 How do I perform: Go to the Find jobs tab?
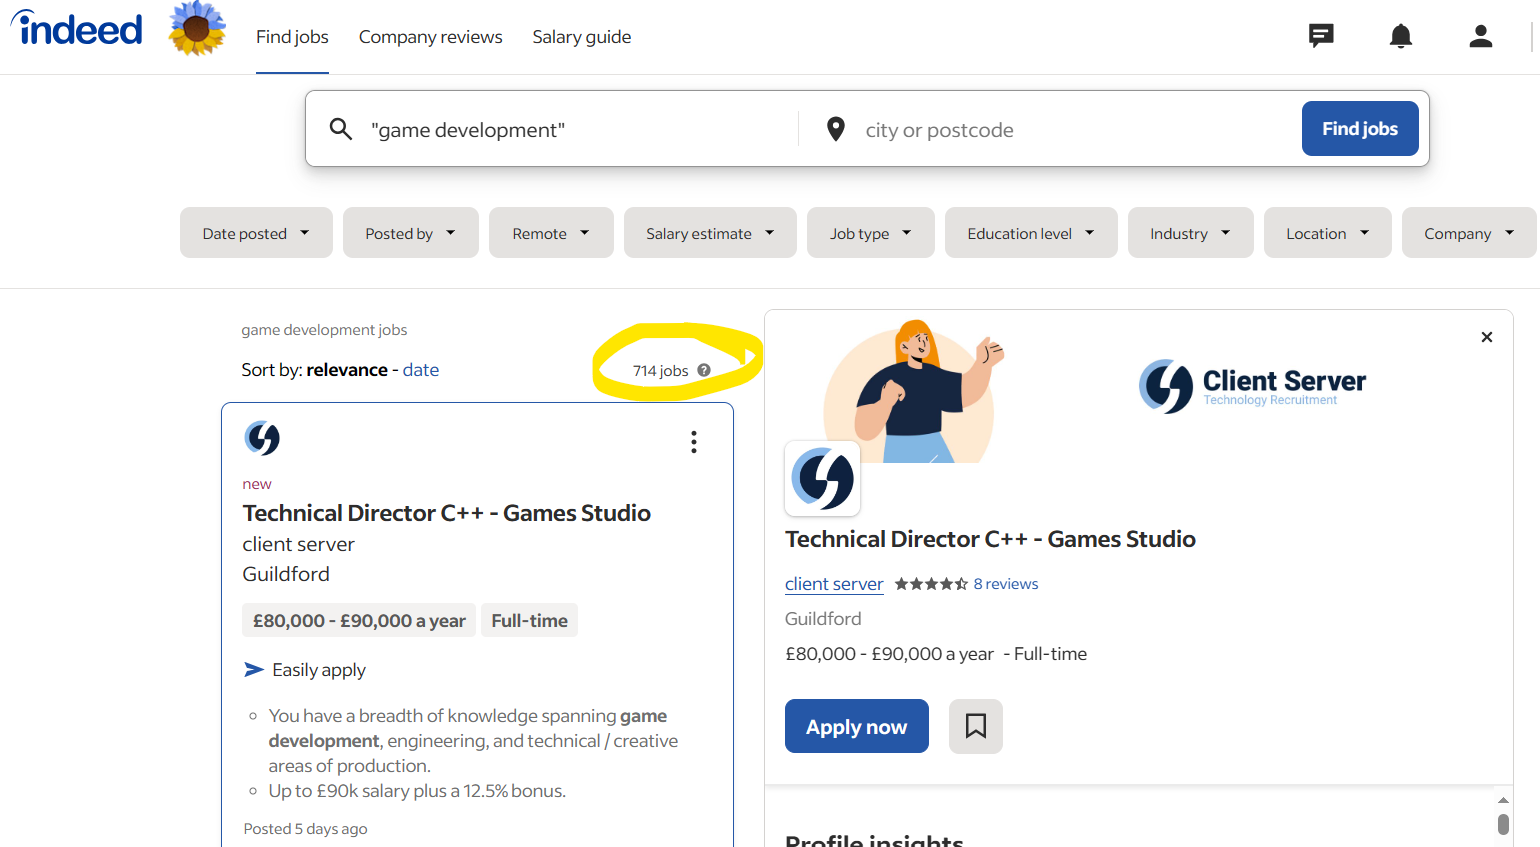pos(292,37)
